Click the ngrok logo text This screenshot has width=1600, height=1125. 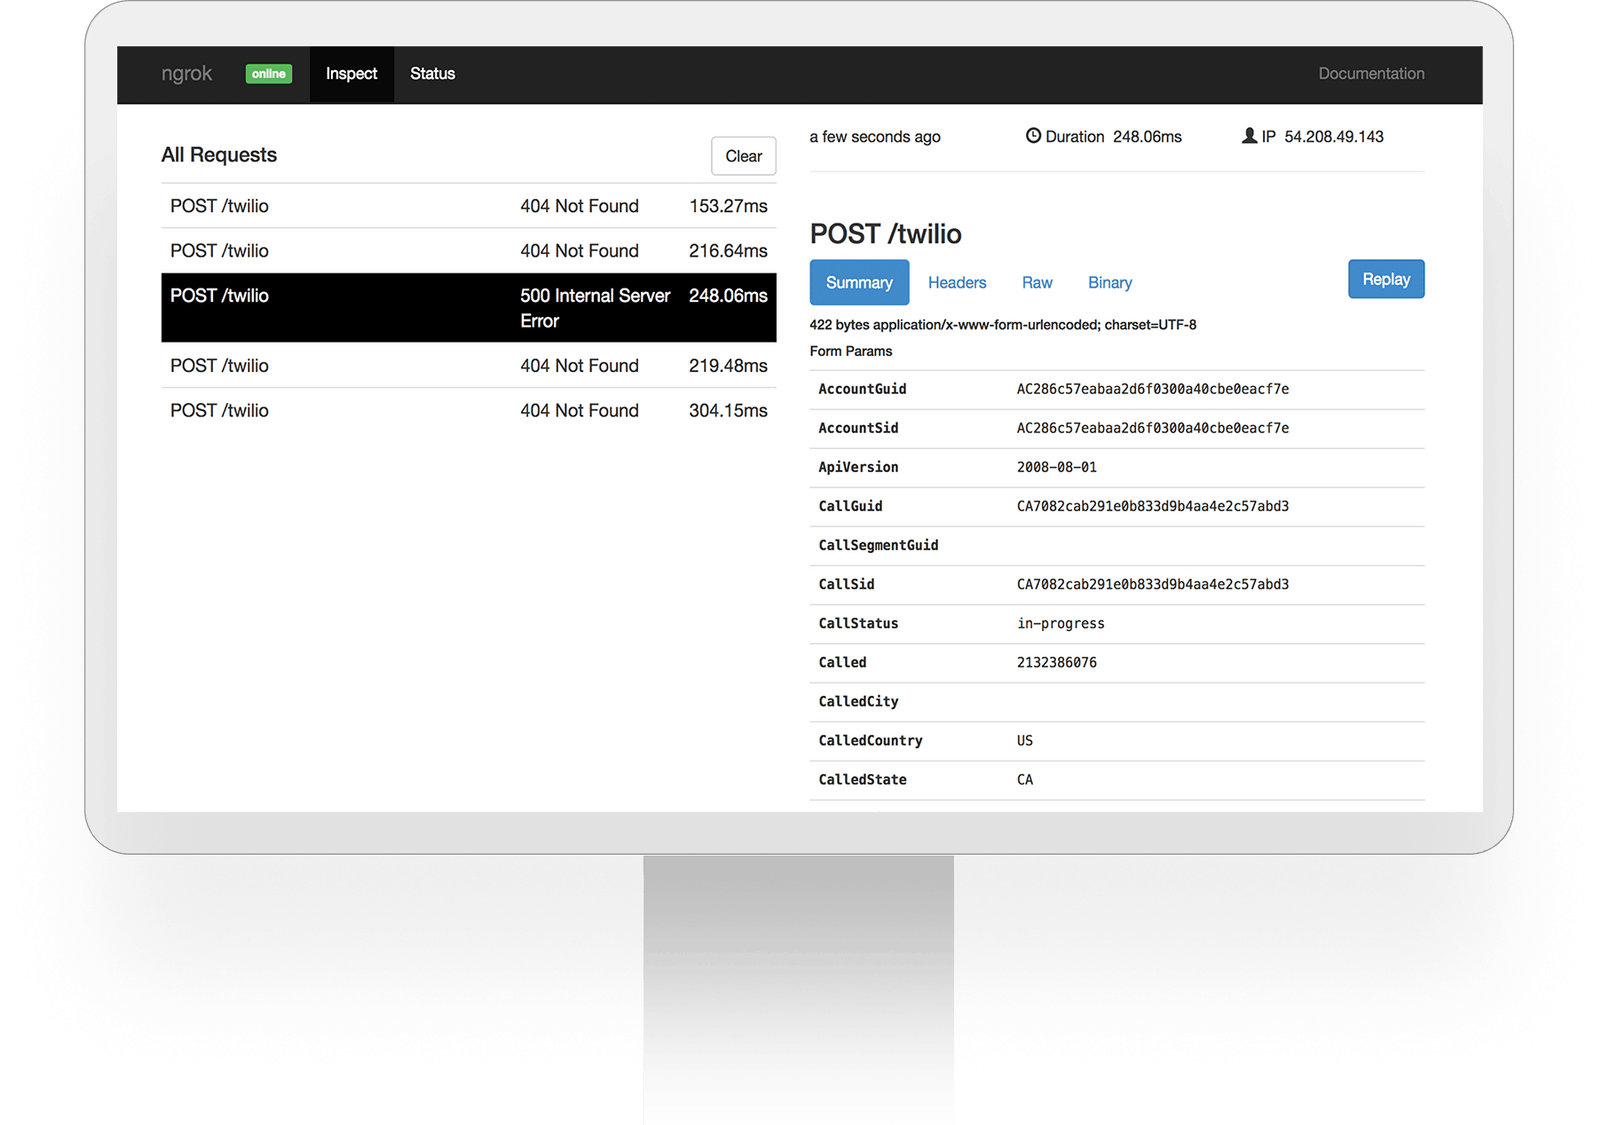coord(187,74)
